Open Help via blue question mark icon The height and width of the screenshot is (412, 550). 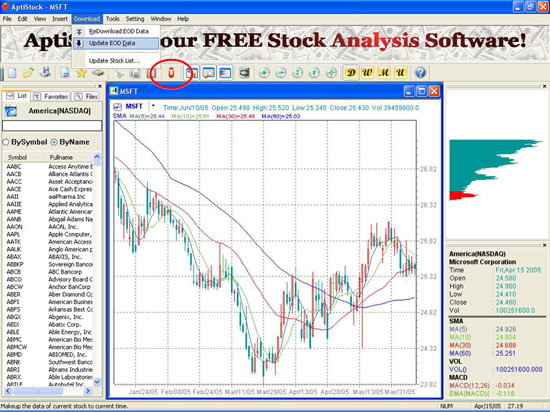420,73
